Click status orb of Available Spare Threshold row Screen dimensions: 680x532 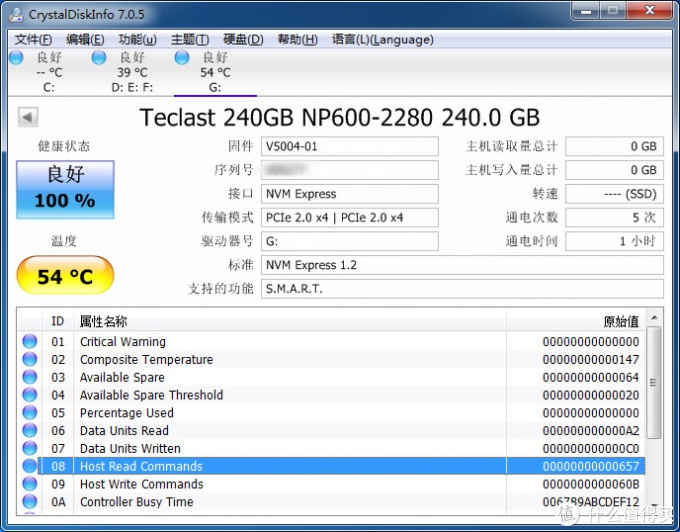click(30, 395)
